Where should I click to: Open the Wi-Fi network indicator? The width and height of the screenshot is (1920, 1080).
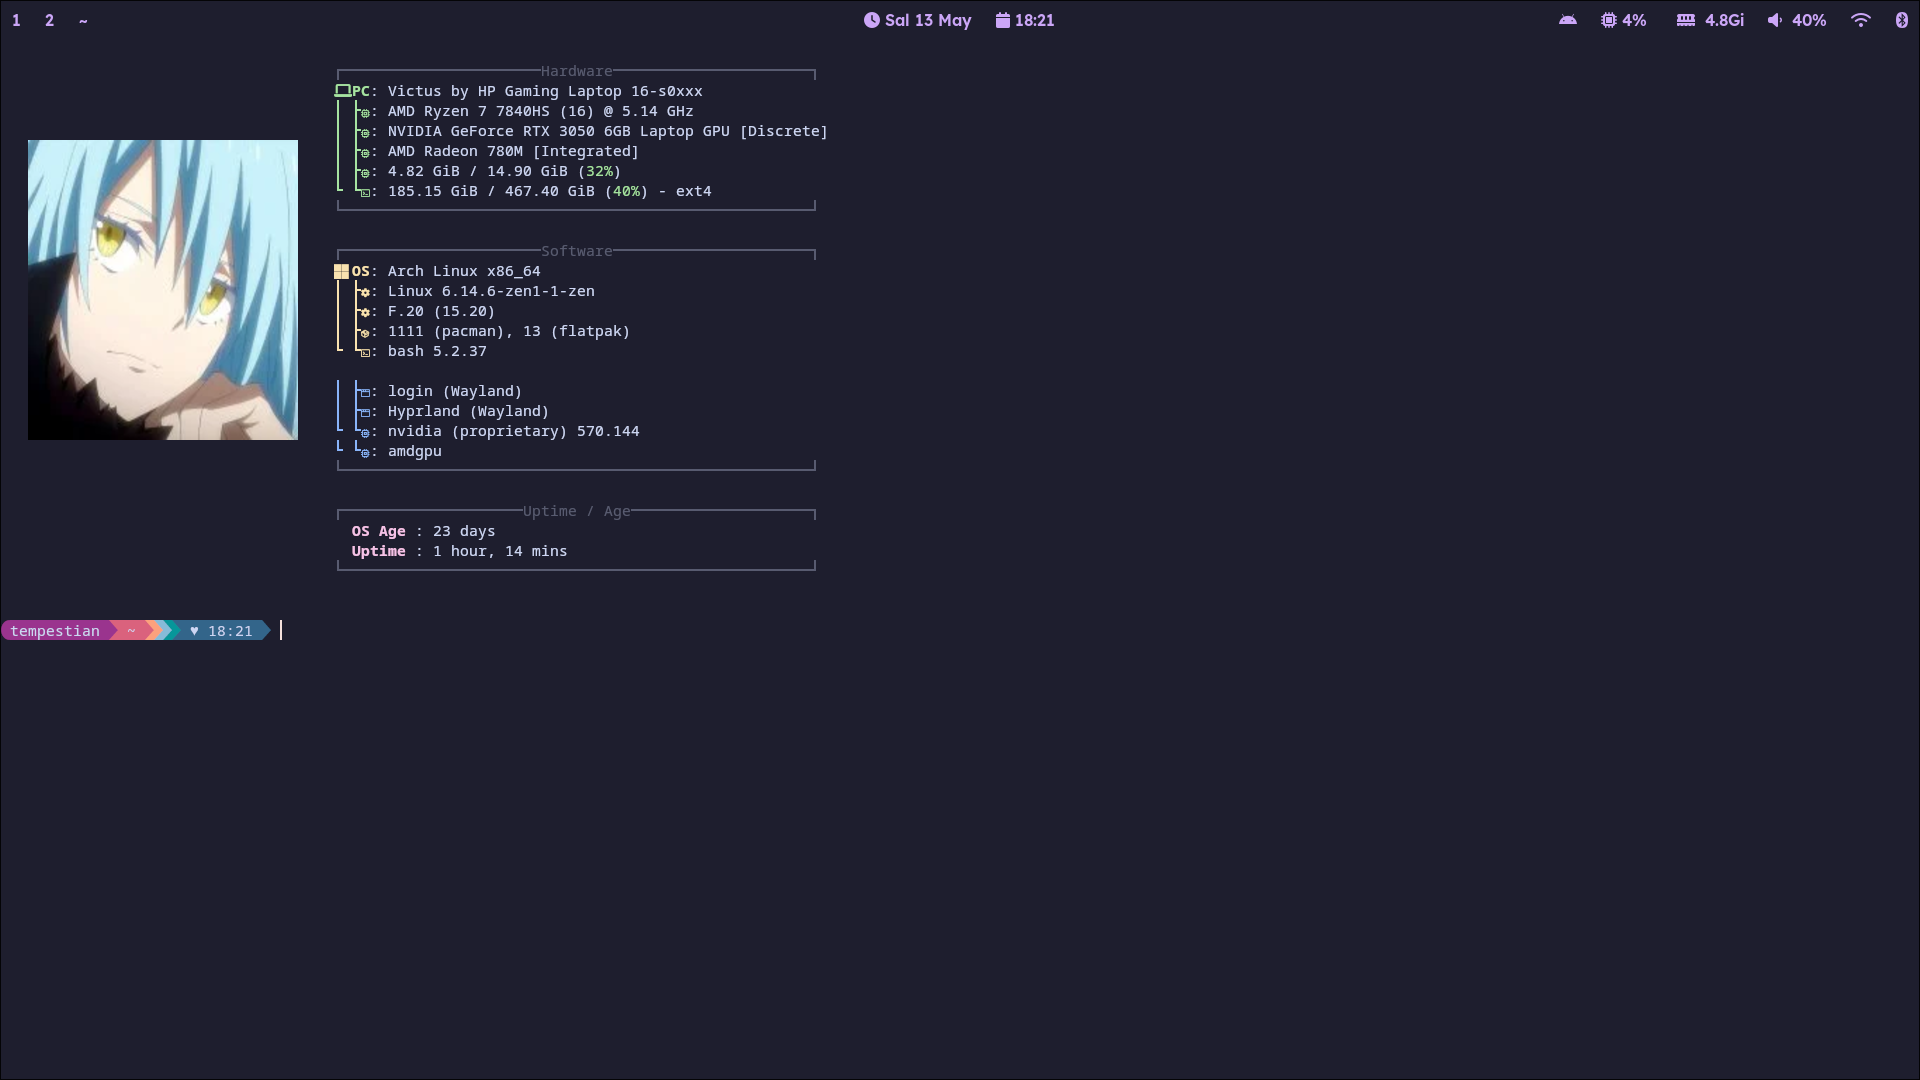(1860, 20)
